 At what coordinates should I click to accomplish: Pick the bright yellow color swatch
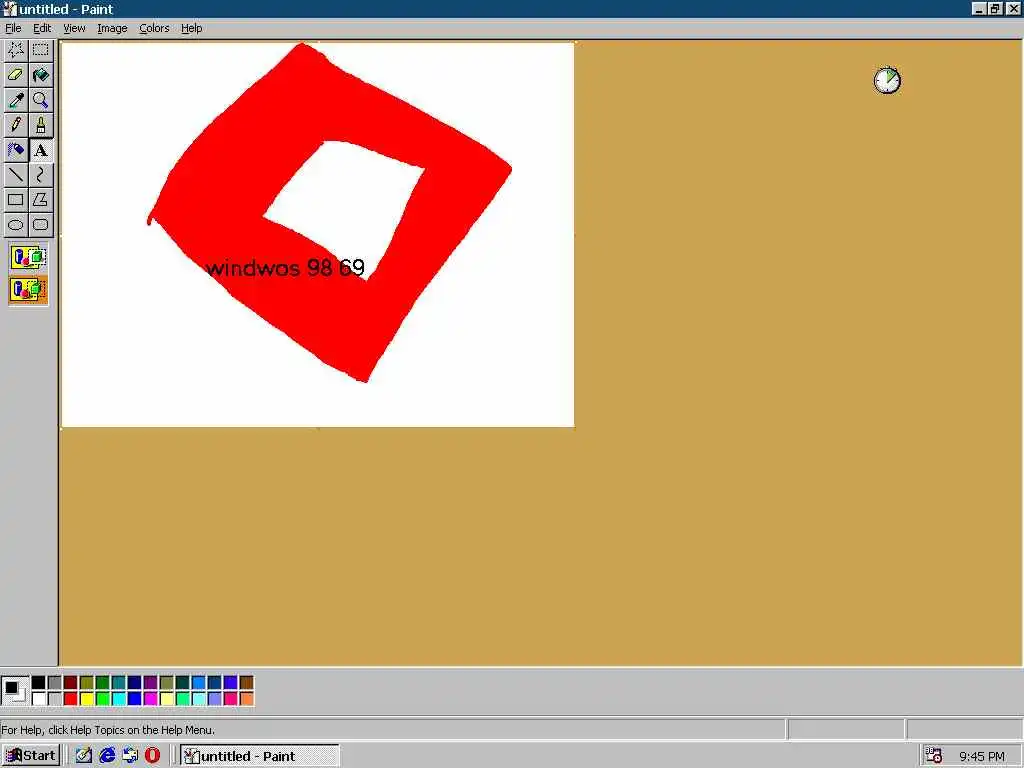coord(86,699)
